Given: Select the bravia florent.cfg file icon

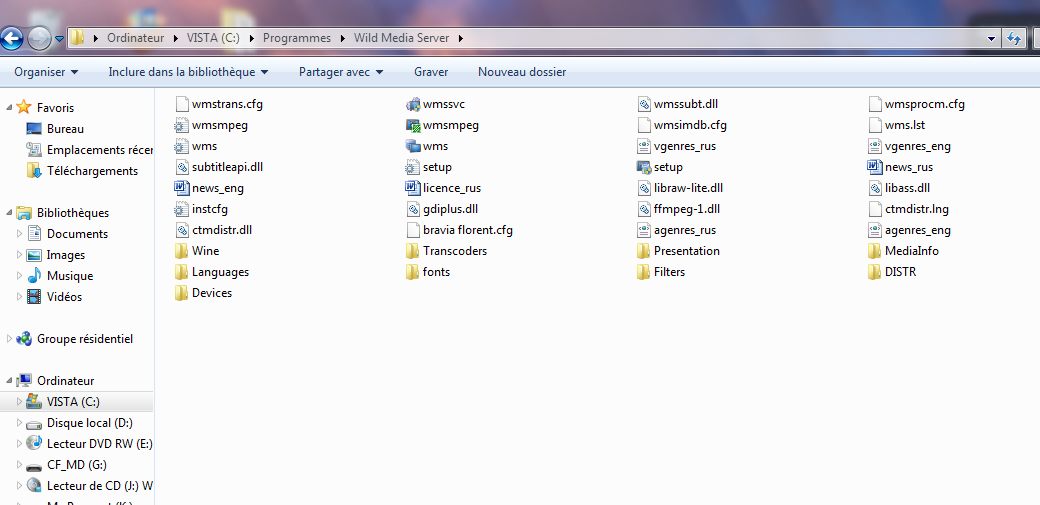Looking at the screenshot, I should pos(413,230).
